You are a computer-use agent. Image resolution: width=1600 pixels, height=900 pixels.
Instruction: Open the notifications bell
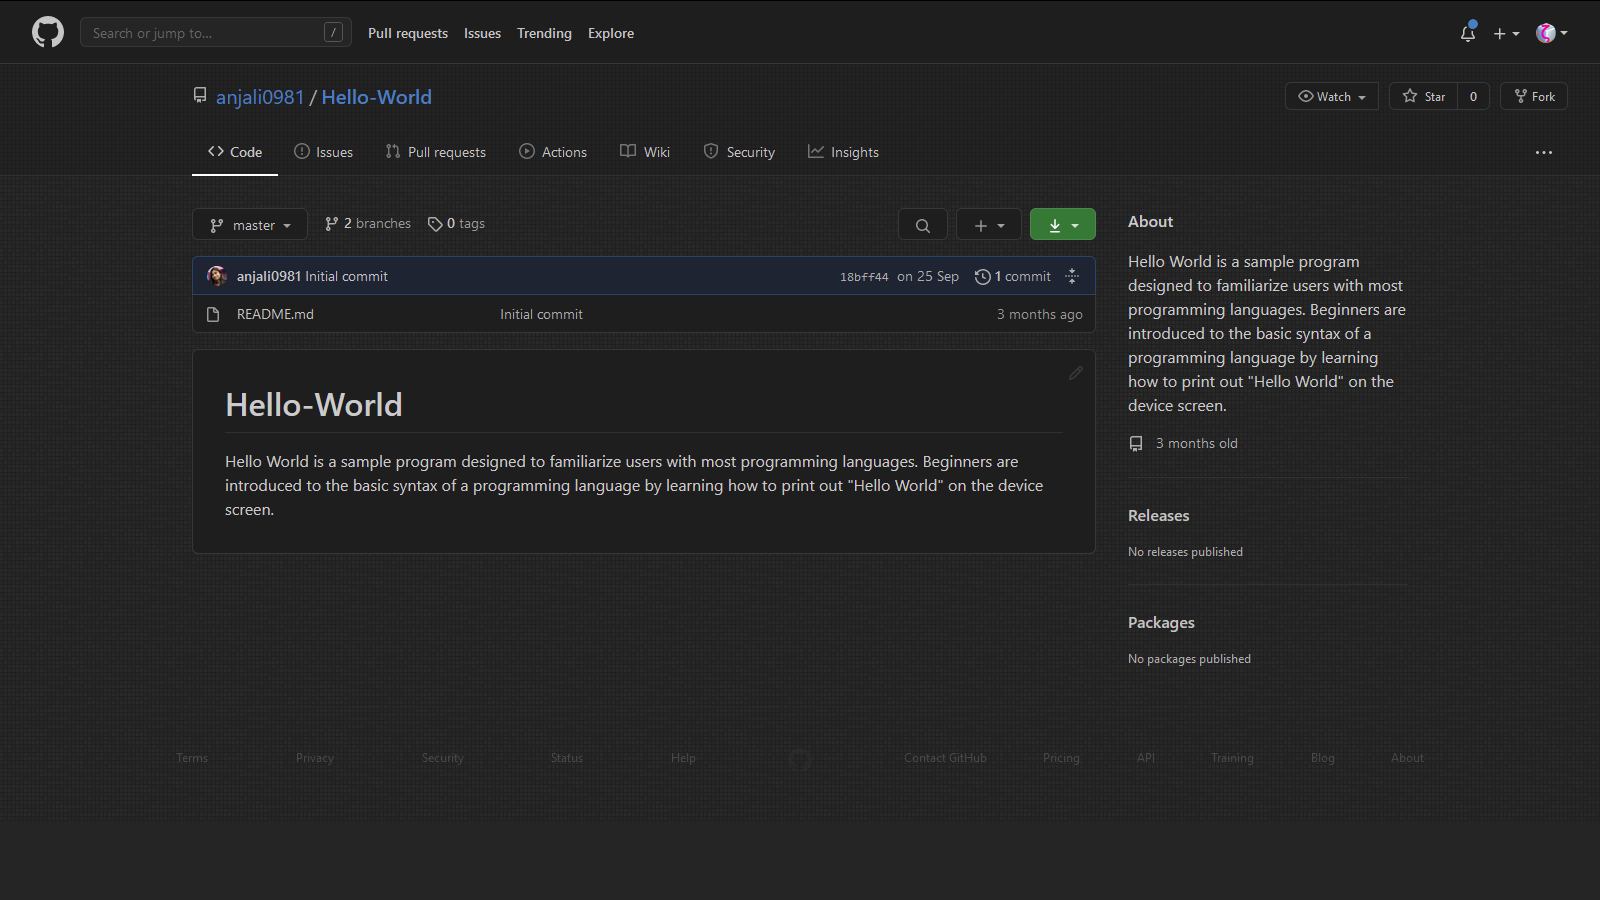coord(1468,33)
